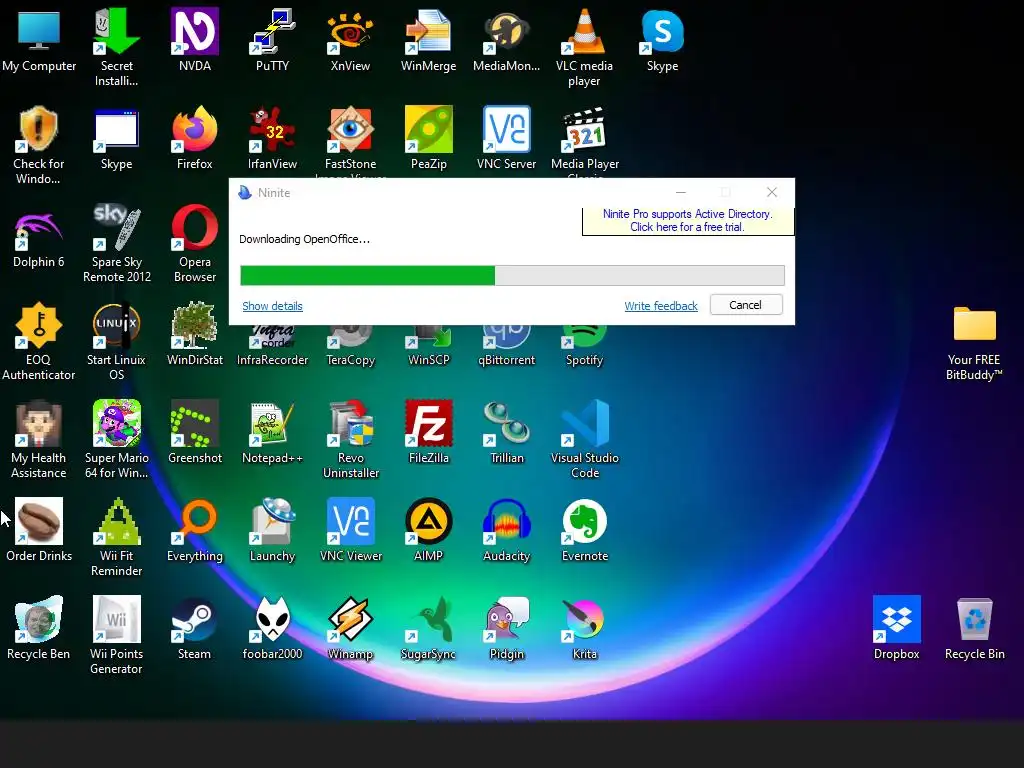This screenshot has height=768, width=1024.
Task: Select the Recycle Ben icon
Action: point(39,619)
